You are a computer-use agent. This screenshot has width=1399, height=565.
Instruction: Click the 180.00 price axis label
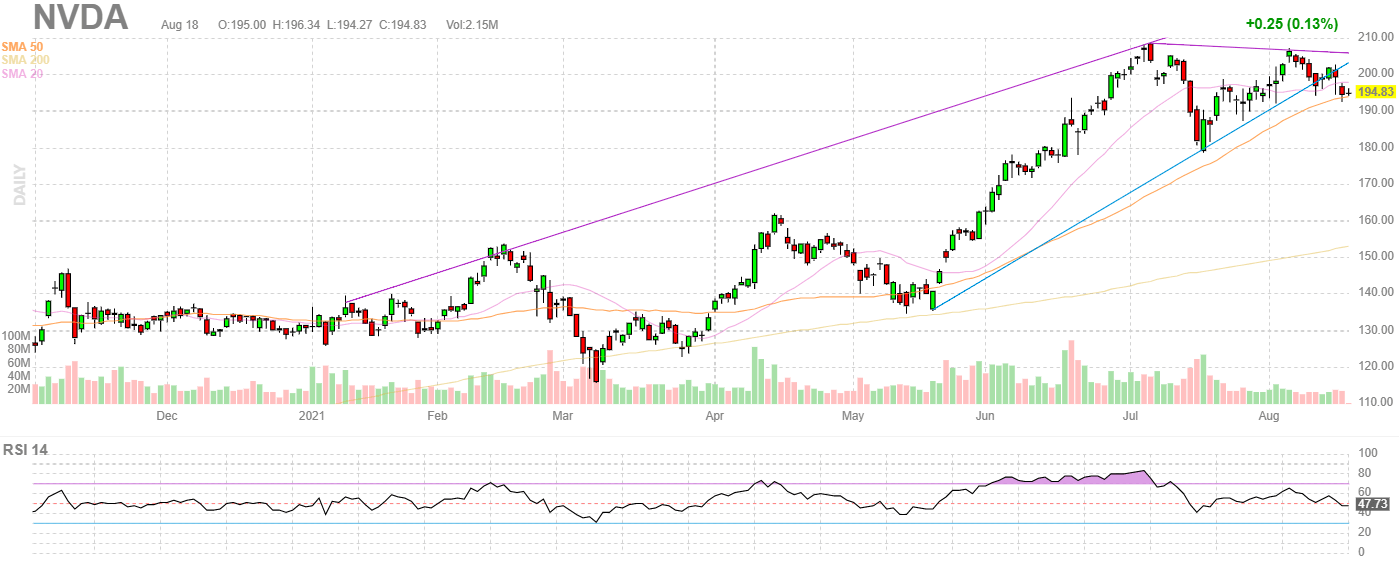click(x=1375, y=147)
